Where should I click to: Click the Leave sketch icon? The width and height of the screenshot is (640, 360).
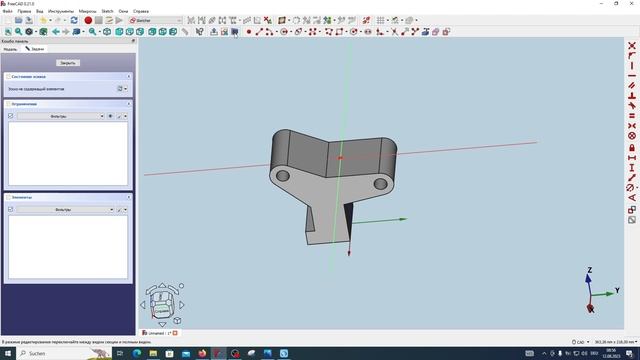pyautogui.click(x=214, y=32)
